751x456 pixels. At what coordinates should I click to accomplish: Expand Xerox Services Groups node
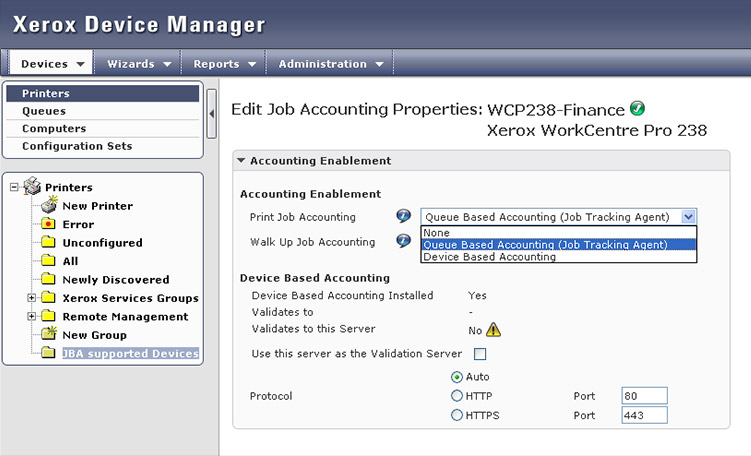[x=32, y=298]
